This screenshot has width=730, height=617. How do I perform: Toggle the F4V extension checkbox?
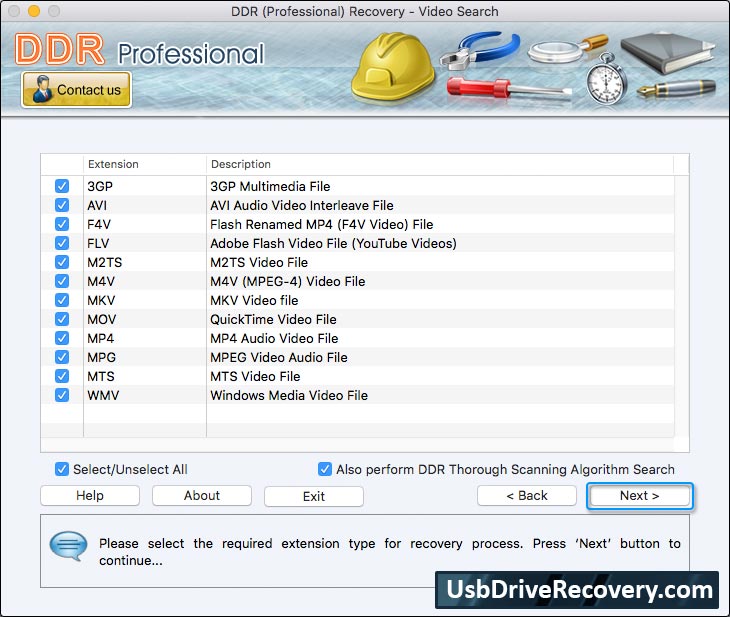click(62, 224)
